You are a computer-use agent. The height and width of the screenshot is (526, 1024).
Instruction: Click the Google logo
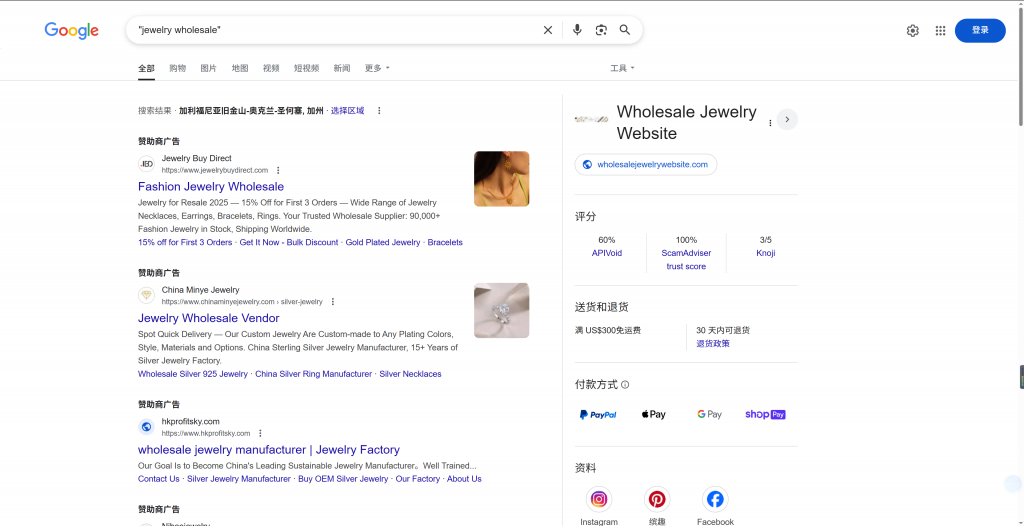click(x=72, y=31)
